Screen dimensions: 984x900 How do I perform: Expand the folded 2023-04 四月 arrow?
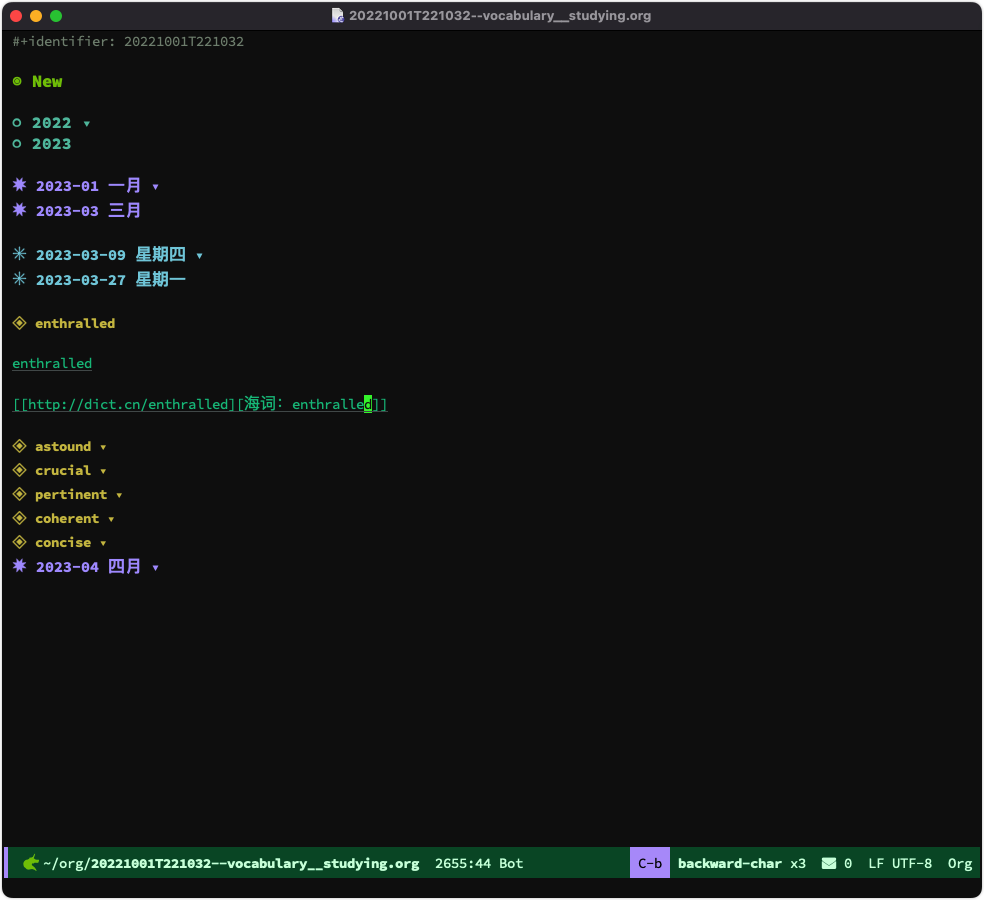[156, 568]
